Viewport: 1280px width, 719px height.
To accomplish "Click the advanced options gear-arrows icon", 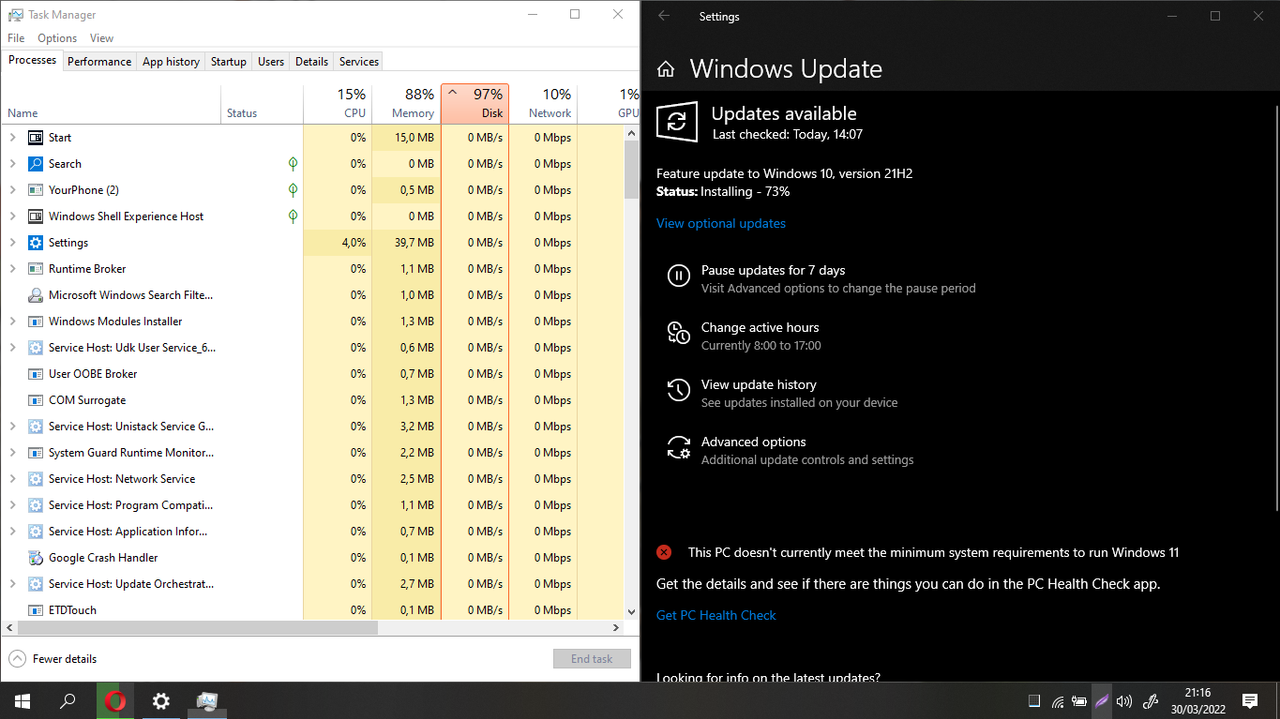I will point(678,447).
